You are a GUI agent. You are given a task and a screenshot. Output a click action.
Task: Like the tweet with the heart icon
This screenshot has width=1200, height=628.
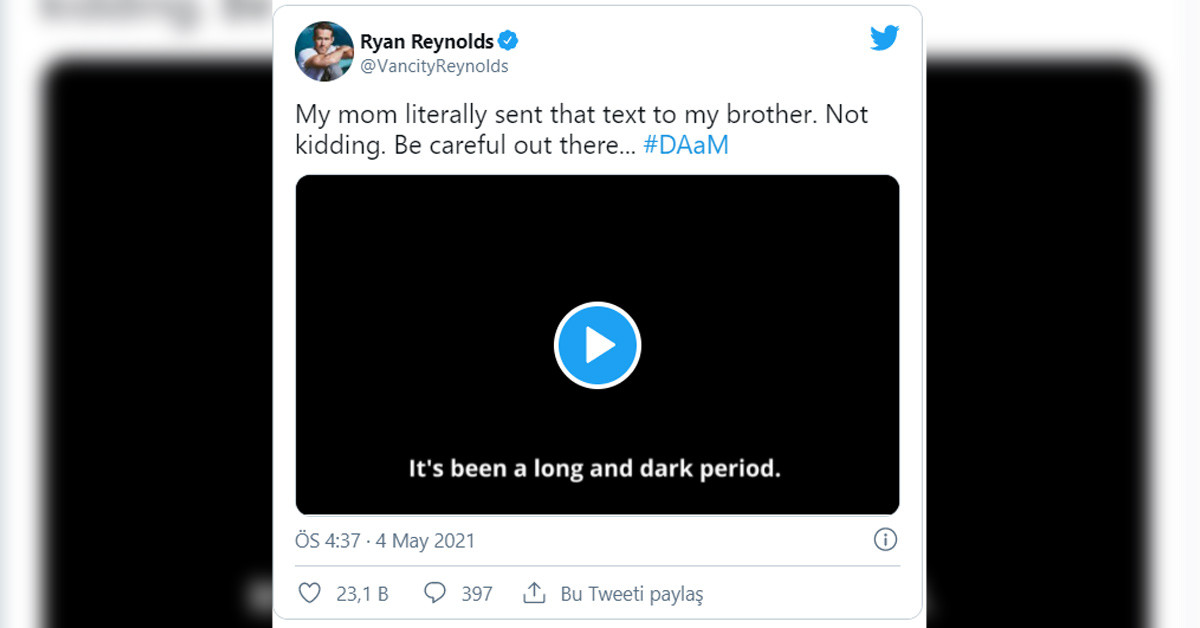click(310, 593)
